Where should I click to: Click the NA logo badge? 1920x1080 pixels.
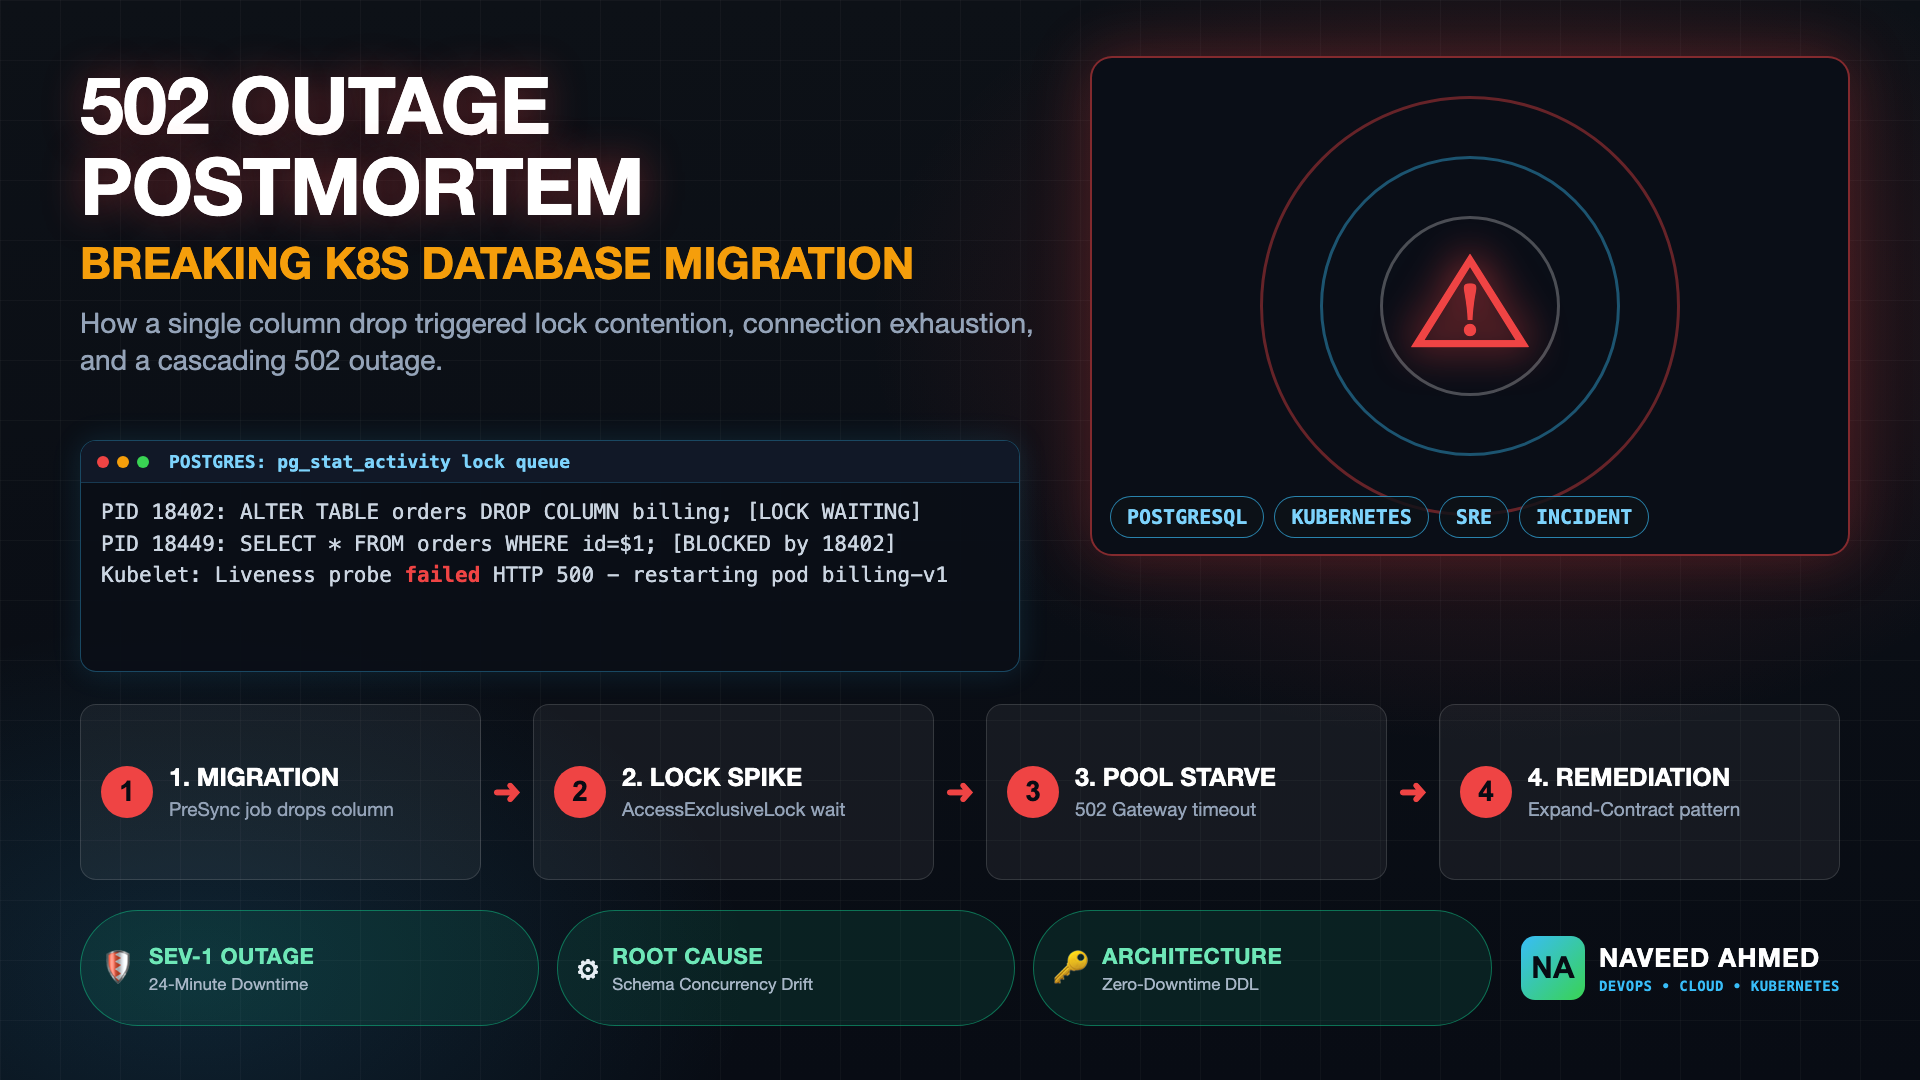tap(1552, 968)
